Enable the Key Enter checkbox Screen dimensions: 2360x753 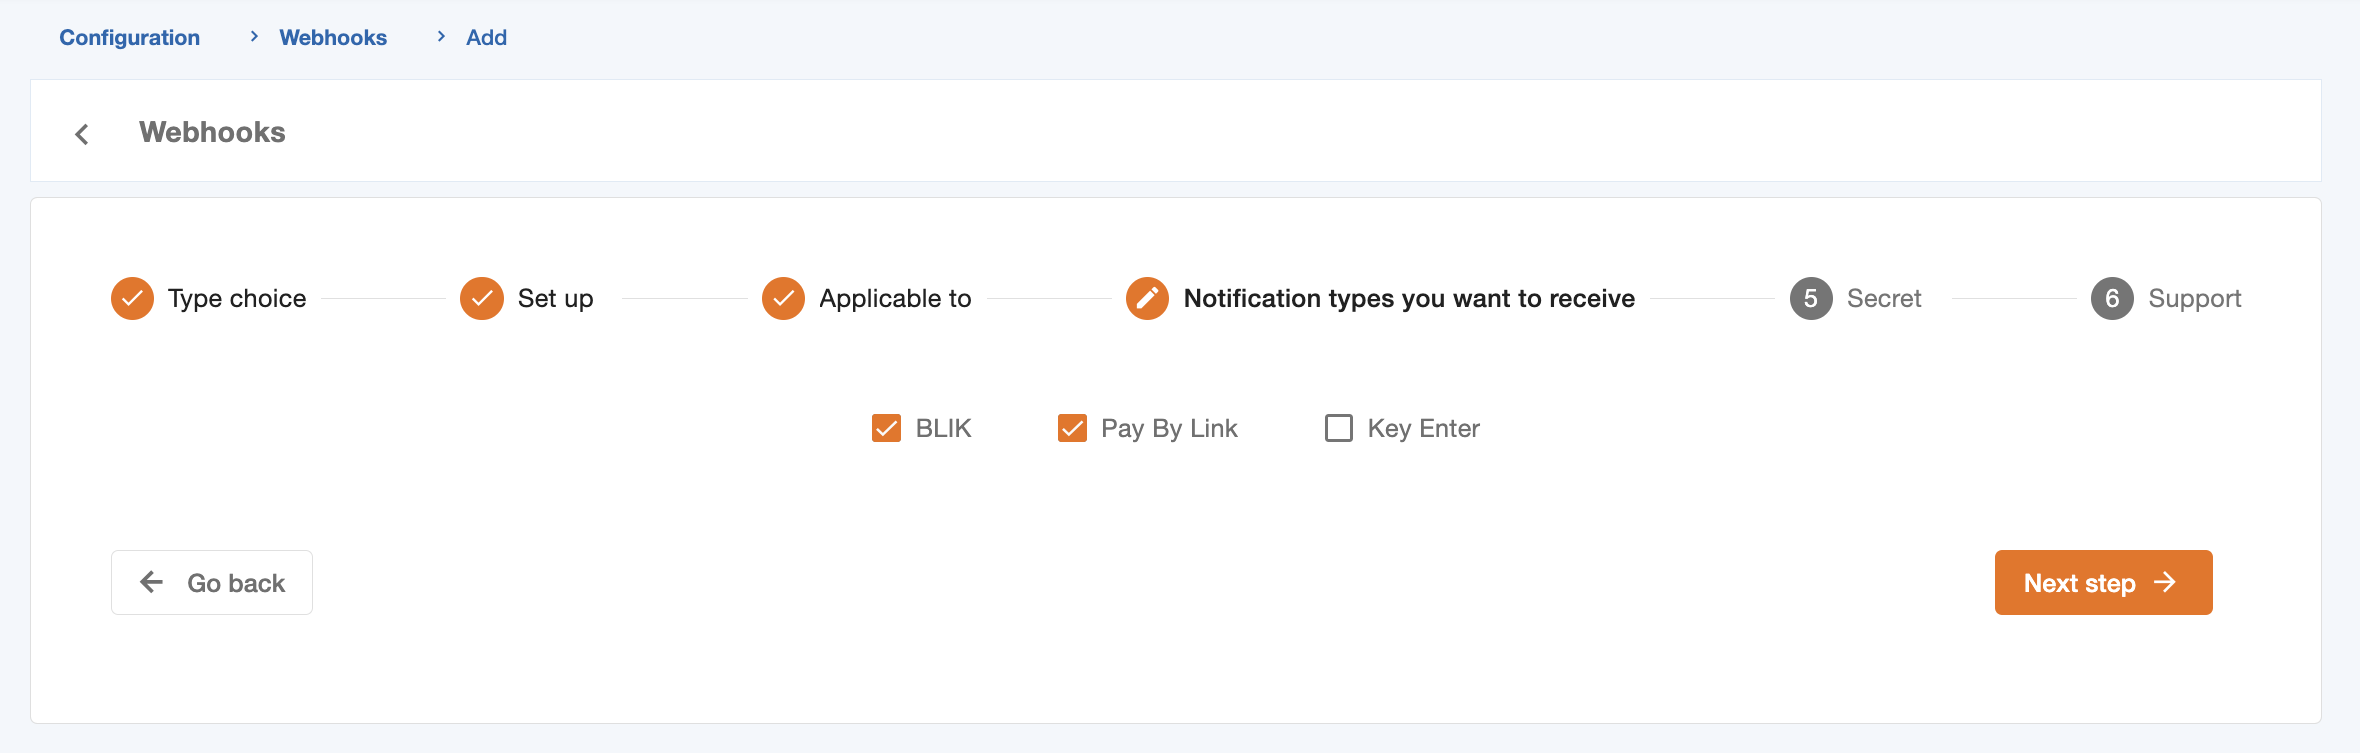click(x=1338, y=428)
